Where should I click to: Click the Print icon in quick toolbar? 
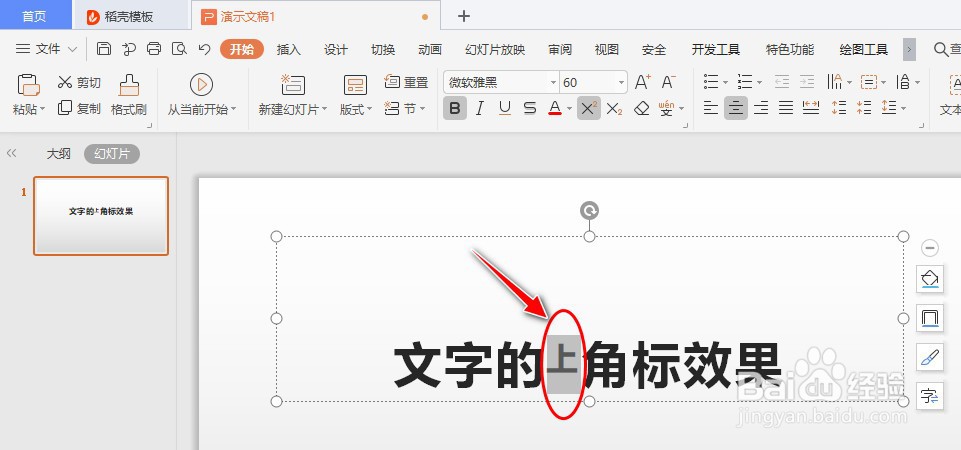[x=154, y=49]
